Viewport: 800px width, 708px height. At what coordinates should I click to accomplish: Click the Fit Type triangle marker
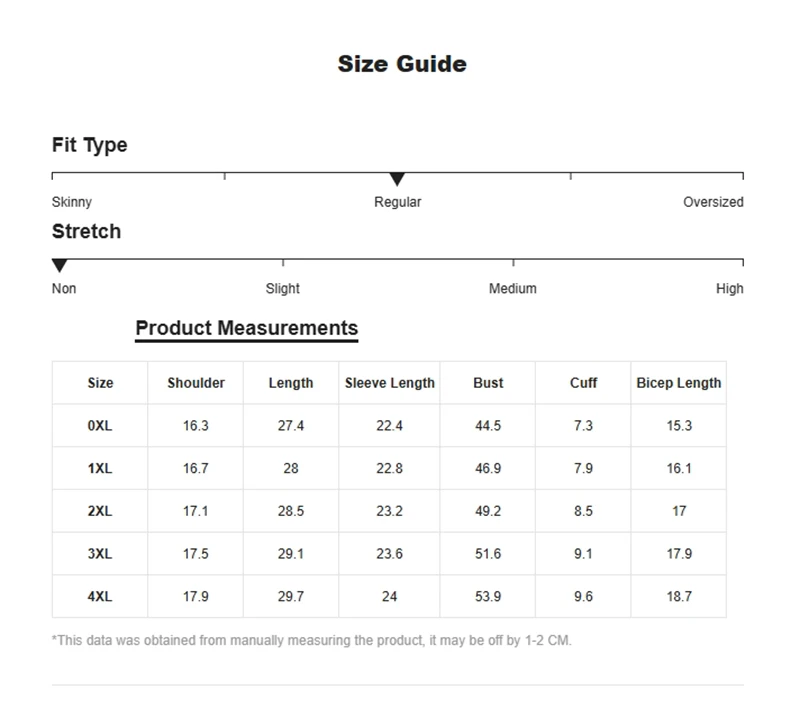[397, 179]
